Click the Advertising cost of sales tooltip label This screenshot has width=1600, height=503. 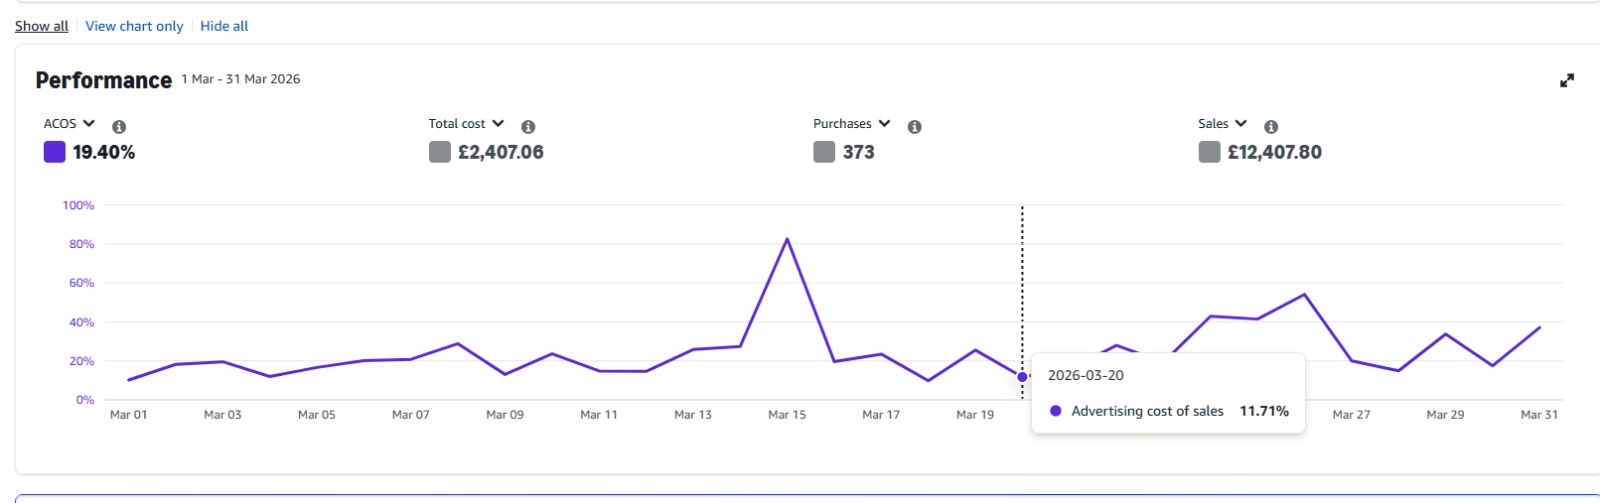tap(1147, 411)
